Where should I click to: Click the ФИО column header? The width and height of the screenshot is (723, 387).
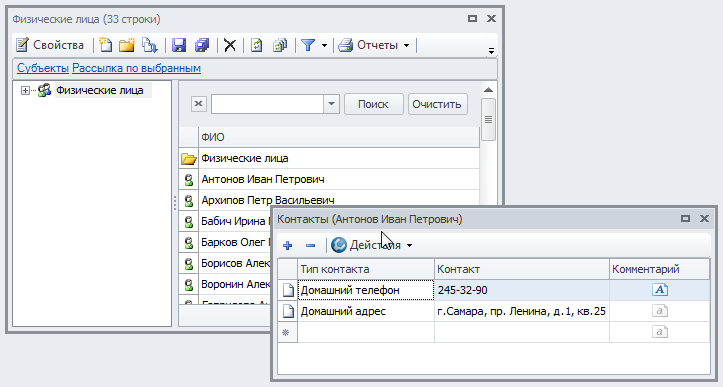coord(339,137)
